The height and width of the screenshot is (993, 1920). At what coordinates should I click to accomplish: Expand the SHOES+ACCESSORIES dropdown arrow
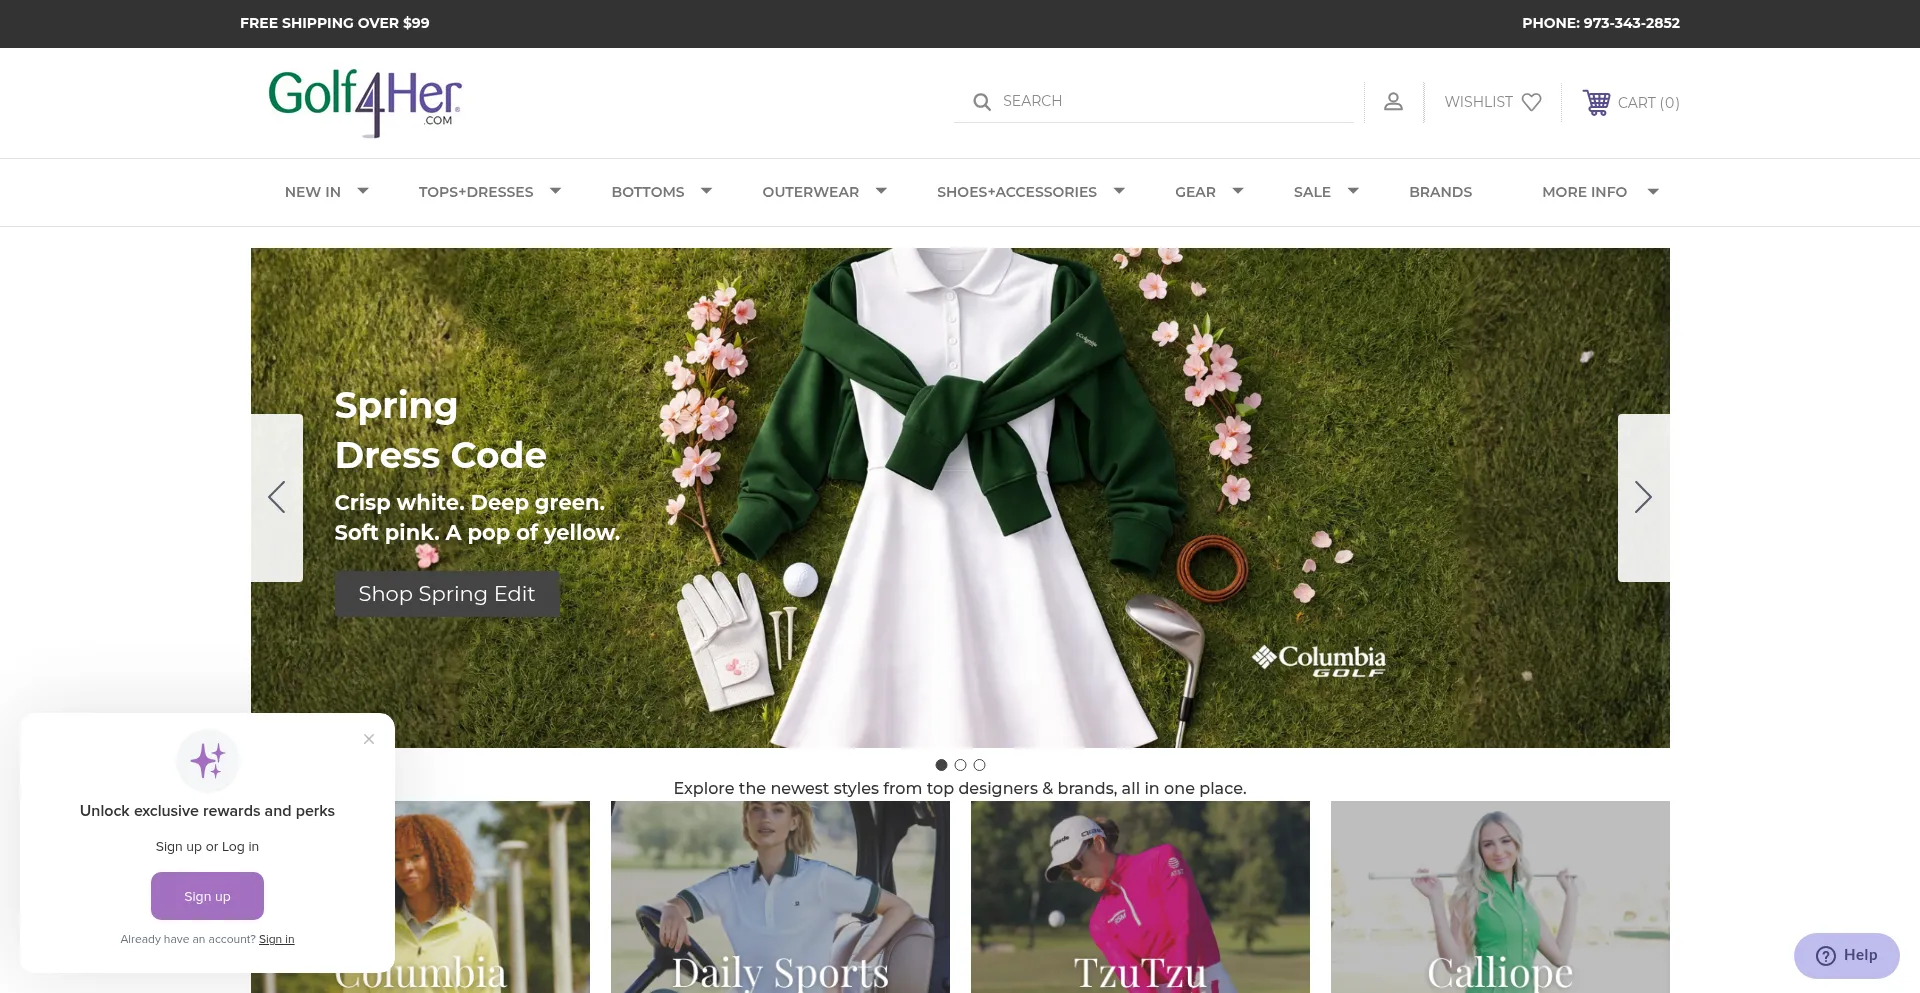(x=1119, y=191)
